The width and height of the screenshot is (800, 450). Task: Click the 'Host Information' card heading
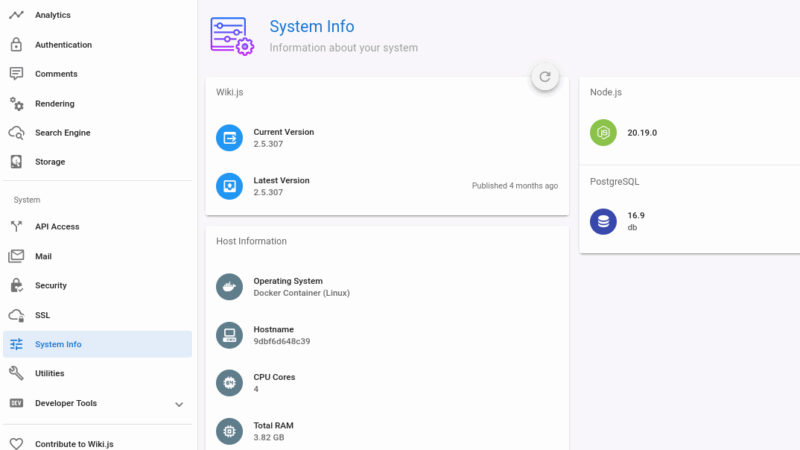click(x=252, y=241)
